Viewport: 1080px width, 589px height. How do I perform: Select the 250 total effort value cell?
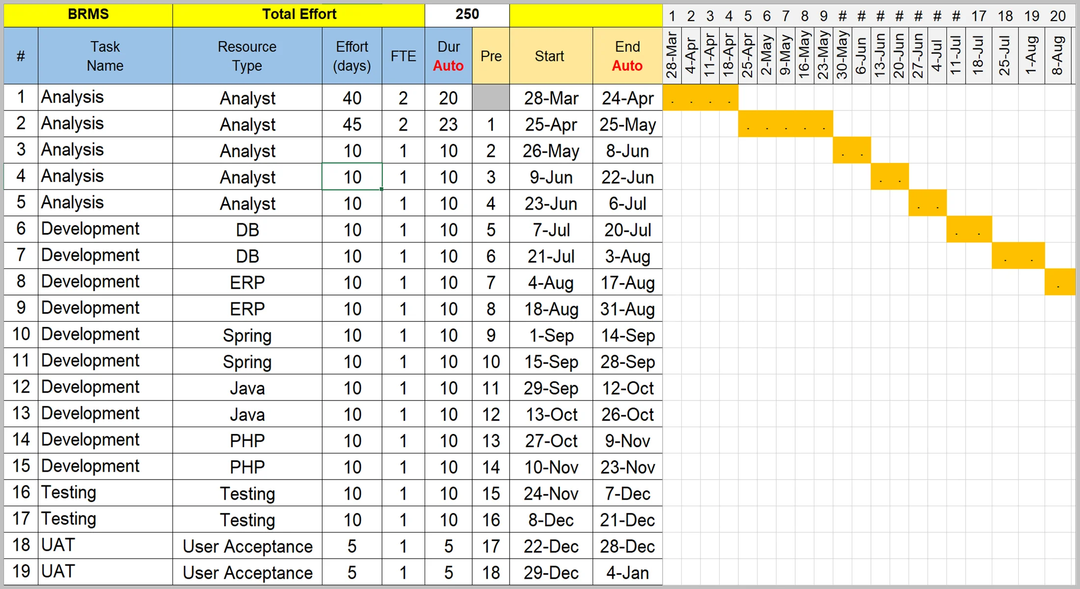coord(466,14)
